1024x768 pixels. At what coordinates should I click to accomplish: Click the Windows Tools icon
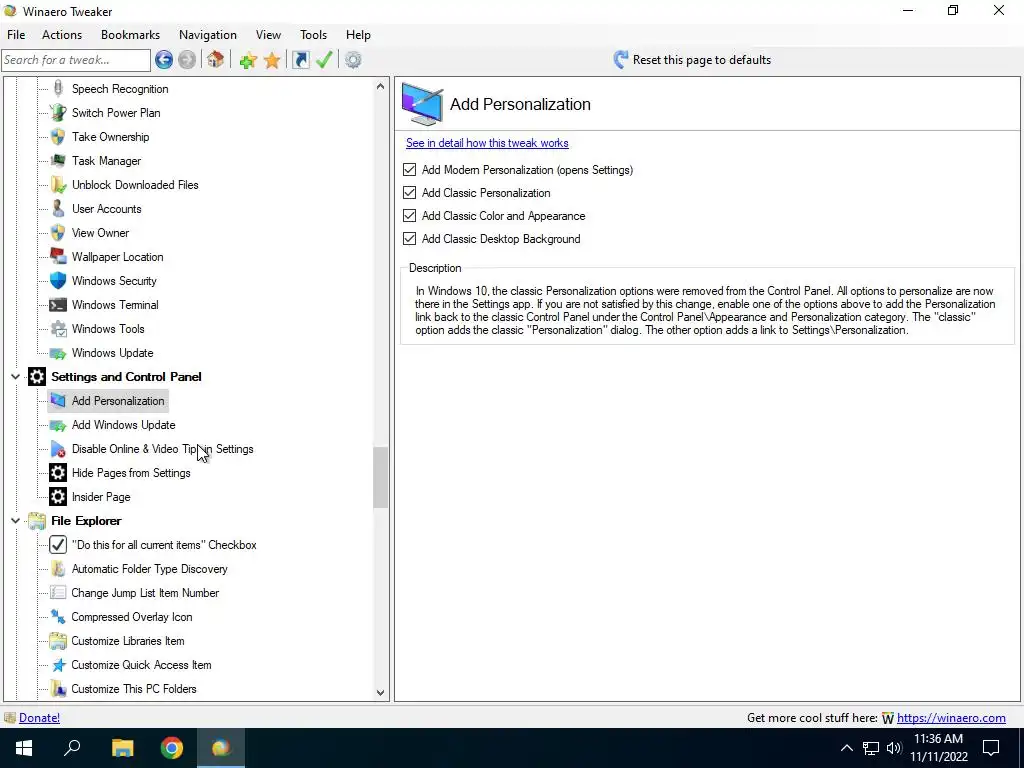coord(58,329)
